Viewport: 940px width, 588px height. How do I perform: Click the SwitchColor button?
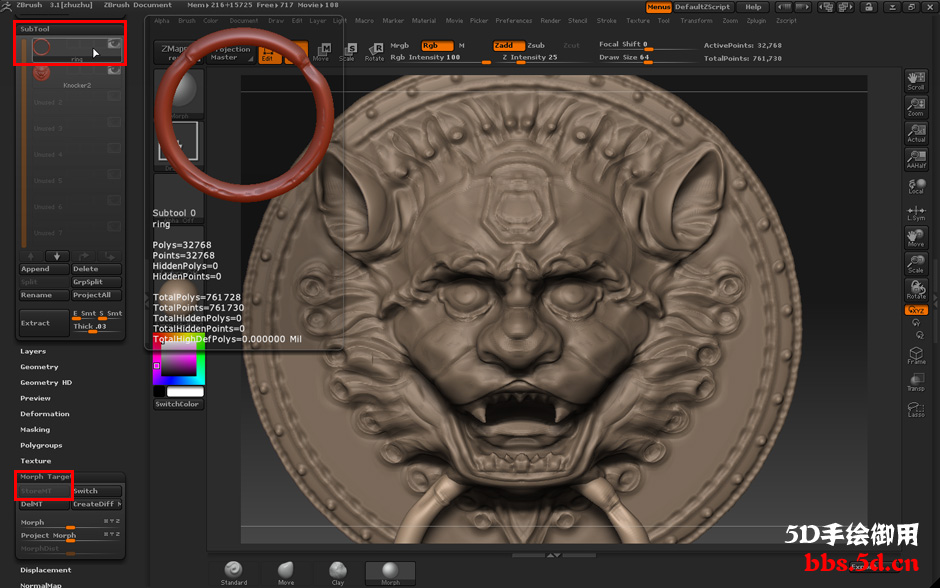[x=178, y=404]
